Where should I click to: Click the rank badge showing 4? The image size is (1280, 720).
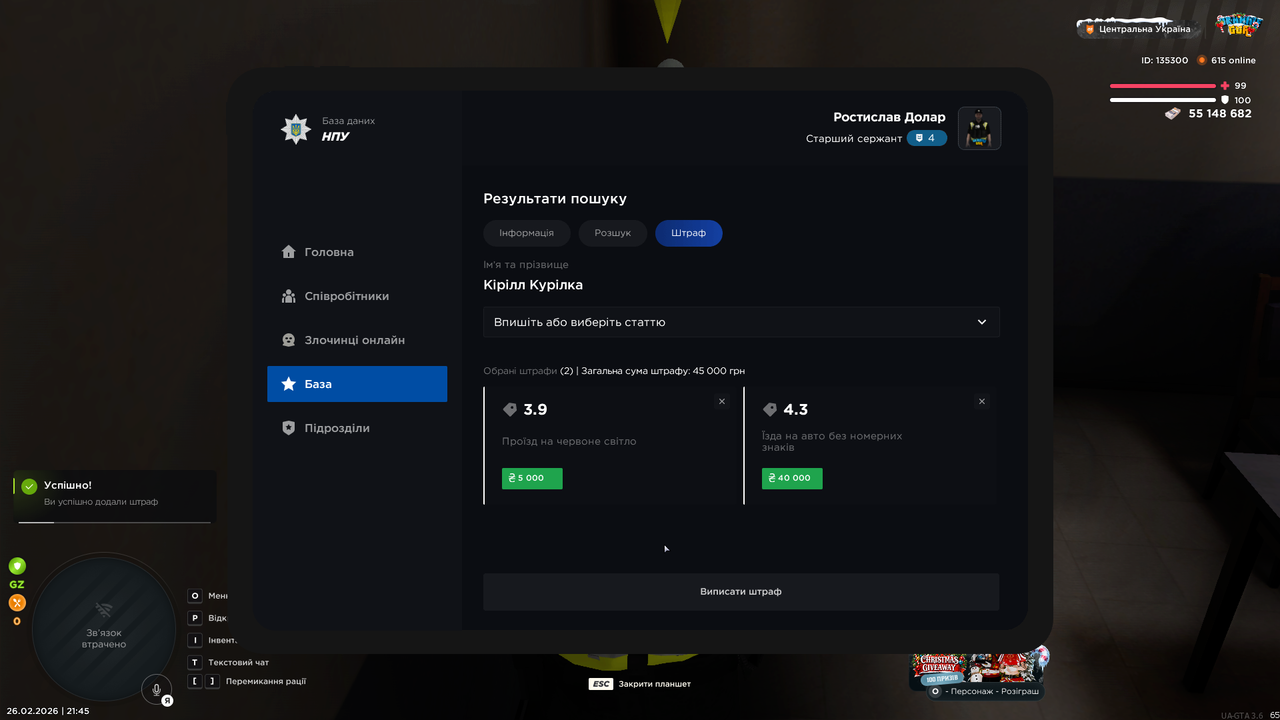[926, 138]
